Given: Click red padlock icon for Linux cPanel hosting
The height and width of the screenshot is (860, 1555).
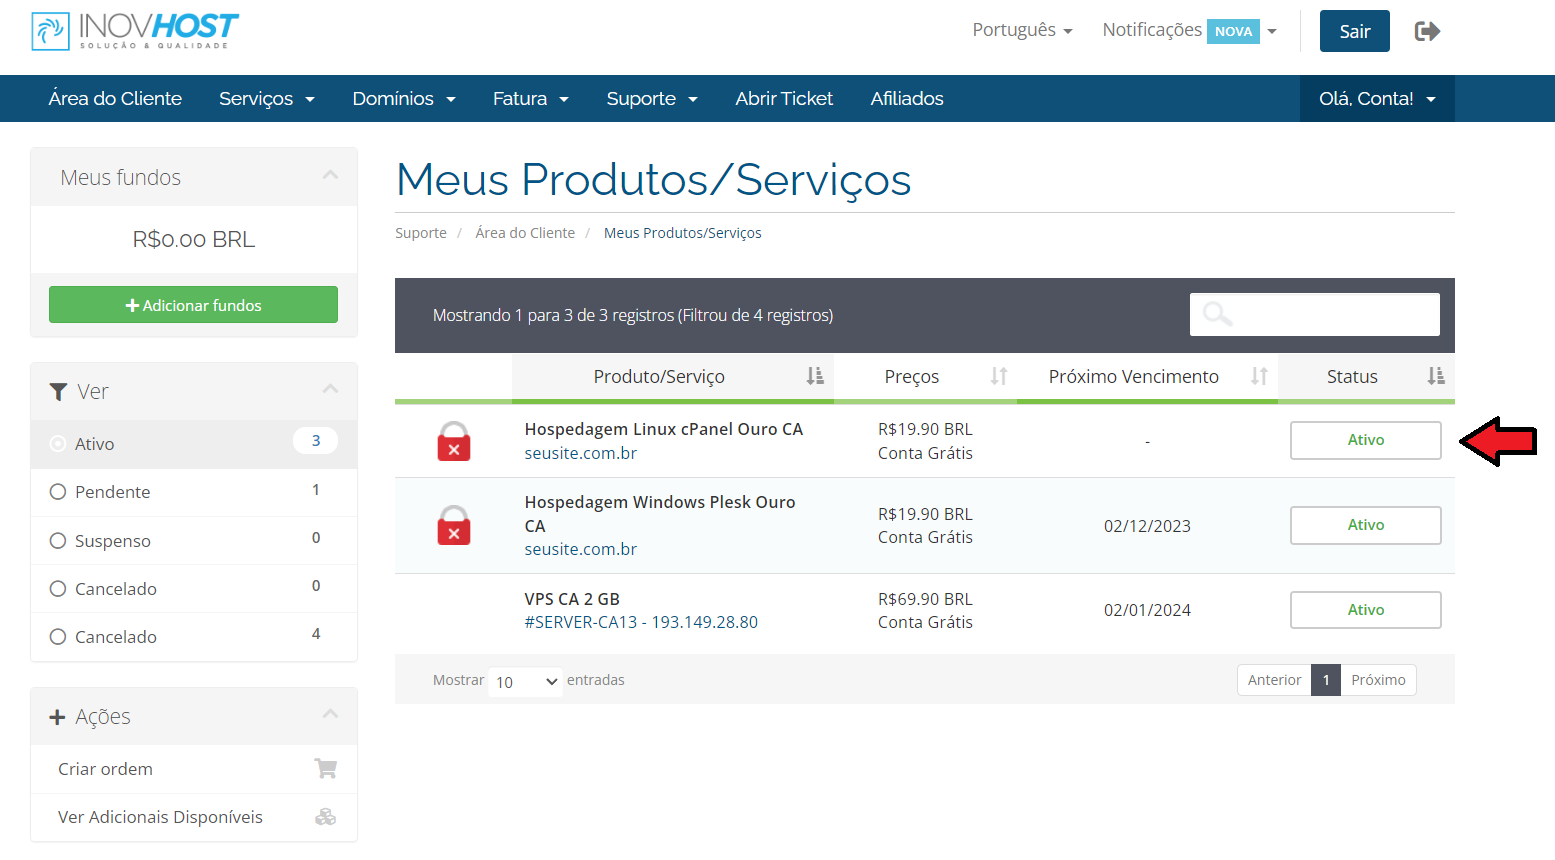Looking at the screenshot, I should pos(453,441).
